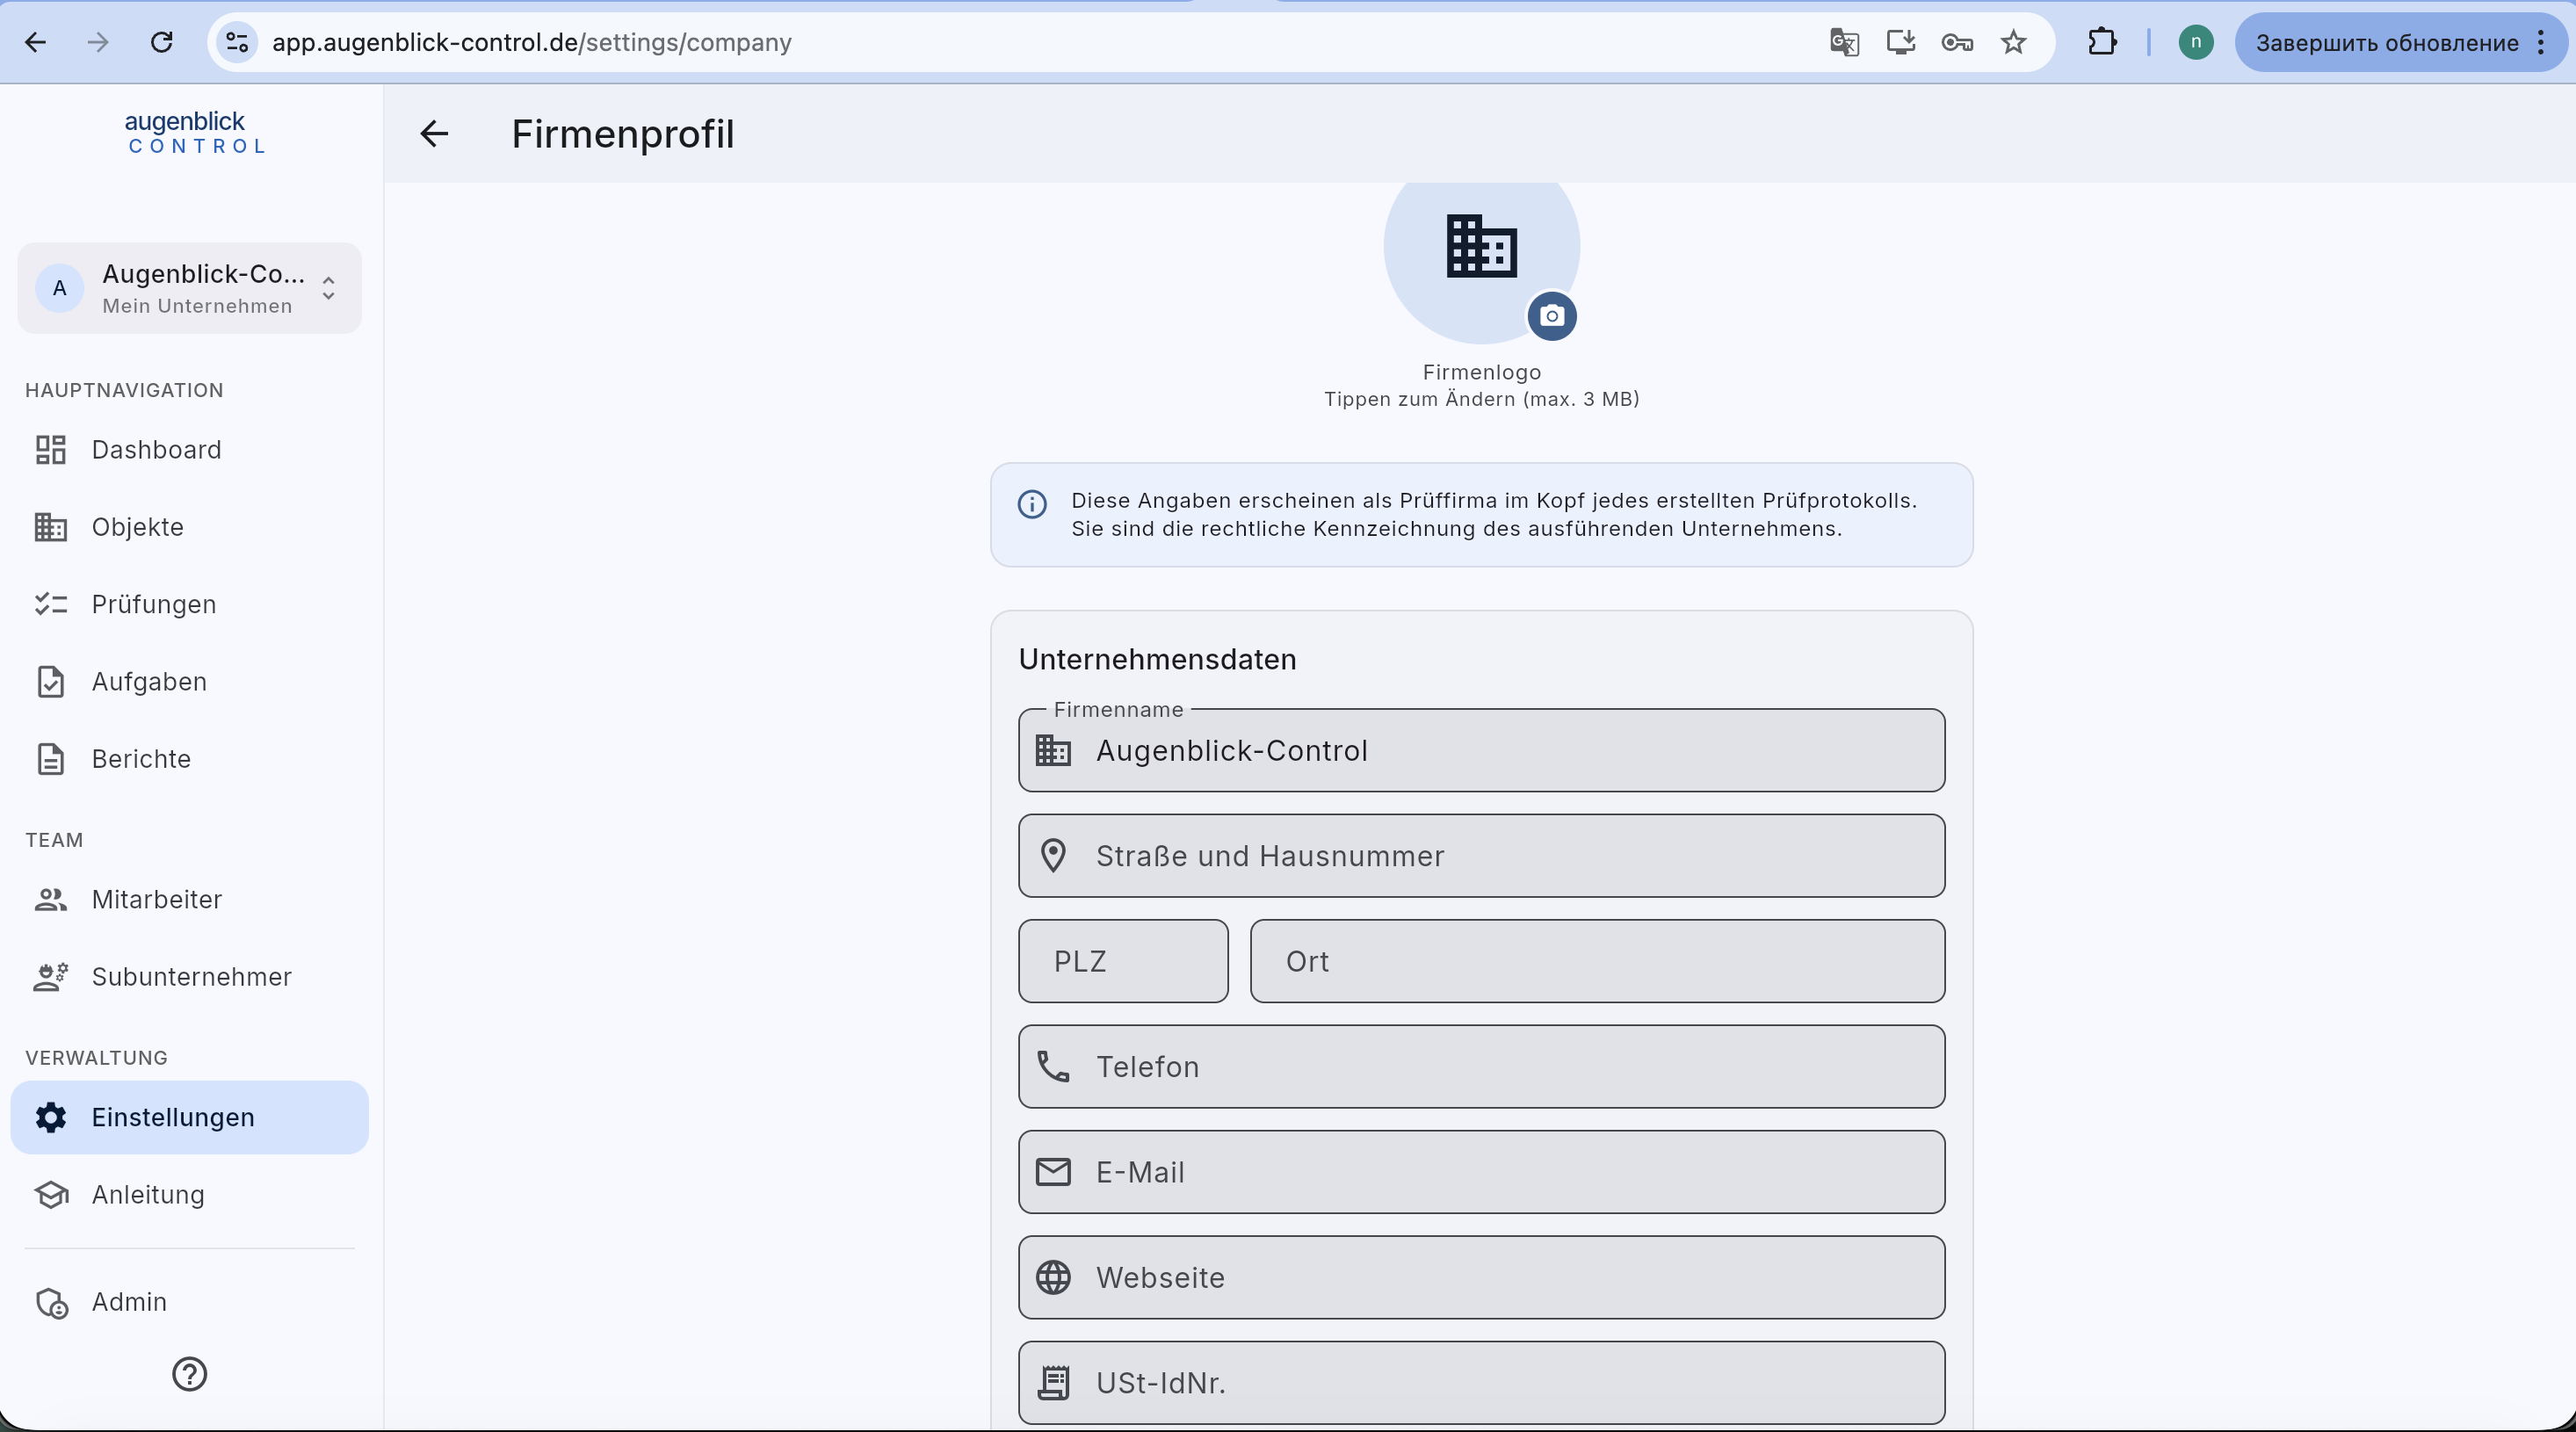This screenshot has width=2576, height=1432.
Task: Click the Завершить обновление button
Action: [x=2387, y=42]
